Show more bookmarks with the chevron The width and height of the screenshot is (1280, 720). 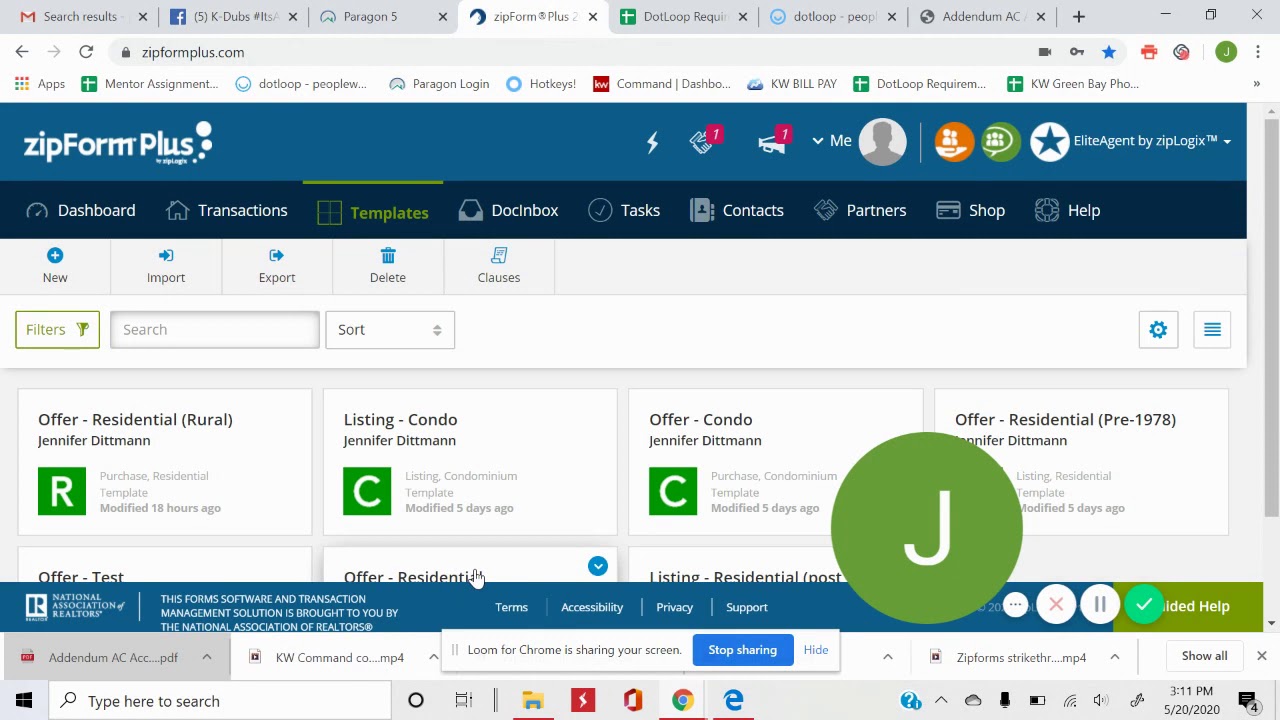click(1256, 84)
